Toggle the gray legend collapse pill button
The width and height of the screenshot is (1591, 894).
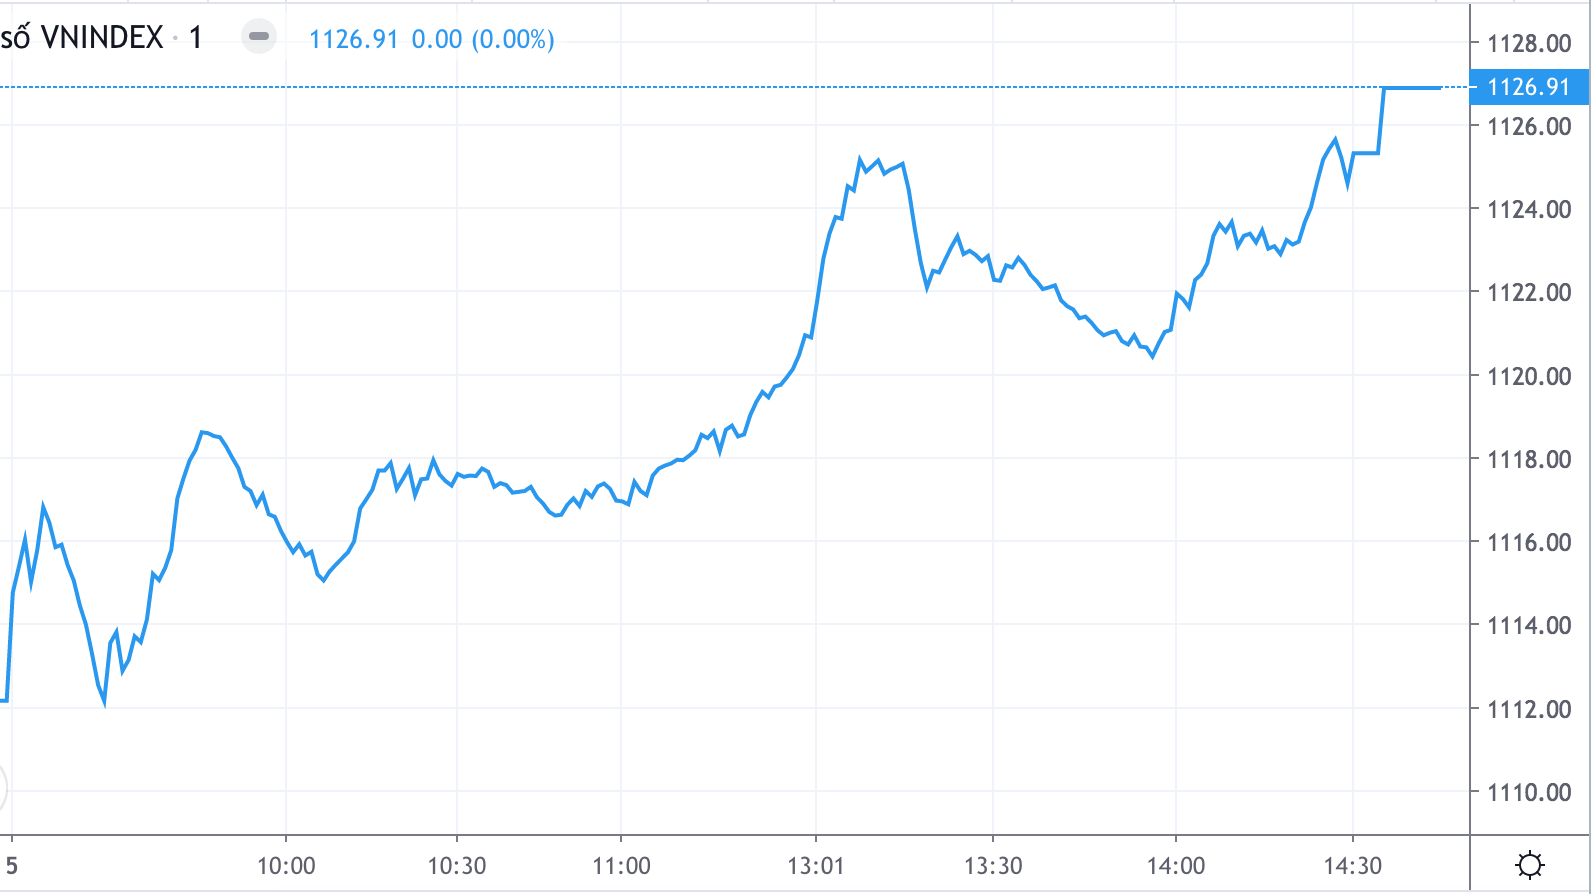point(259,37)
